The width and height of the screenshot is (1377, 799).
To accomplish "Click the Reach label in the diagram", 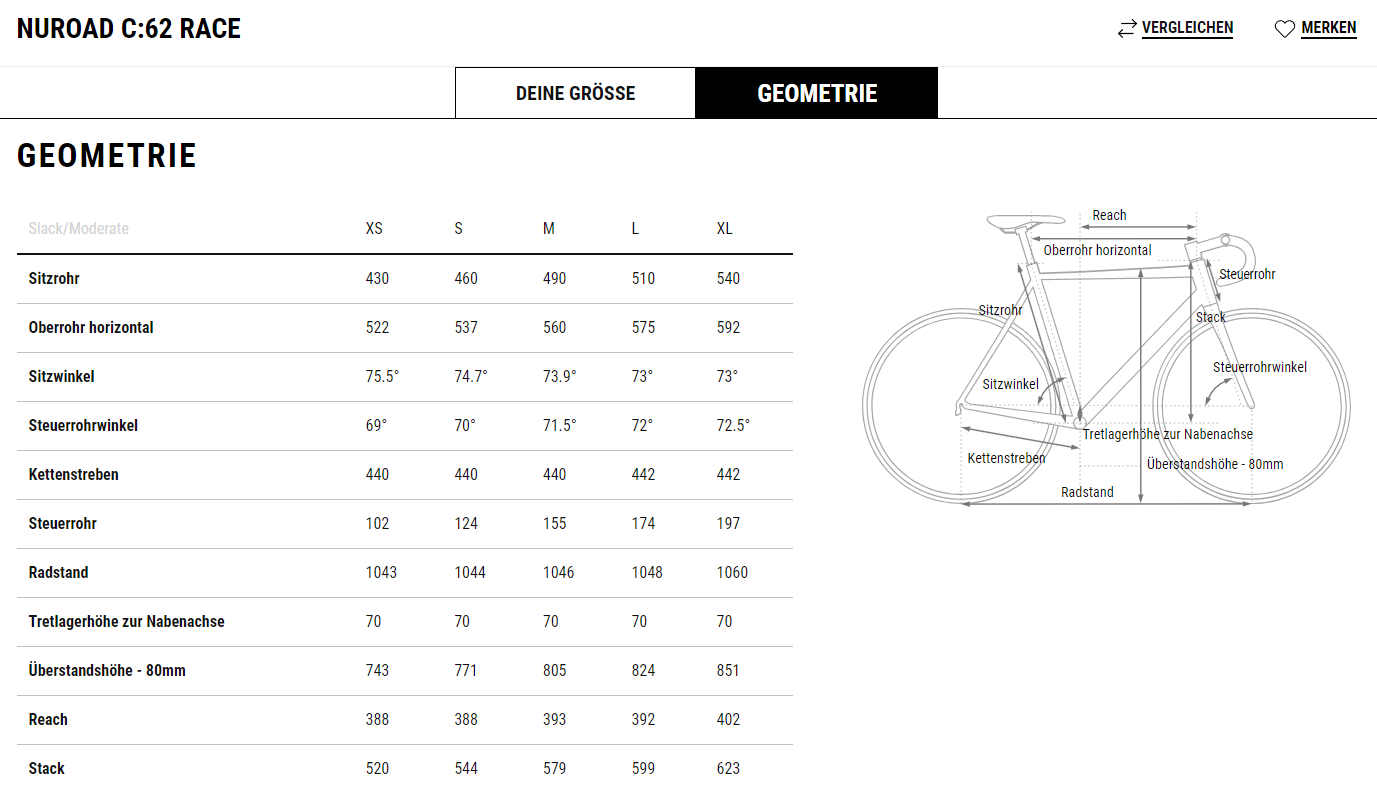I will click(x=1109, y=215).
